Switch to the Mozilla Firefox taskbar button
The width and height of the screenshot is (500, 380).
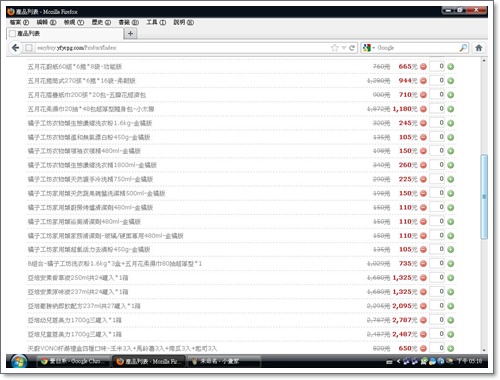(150, 361)
